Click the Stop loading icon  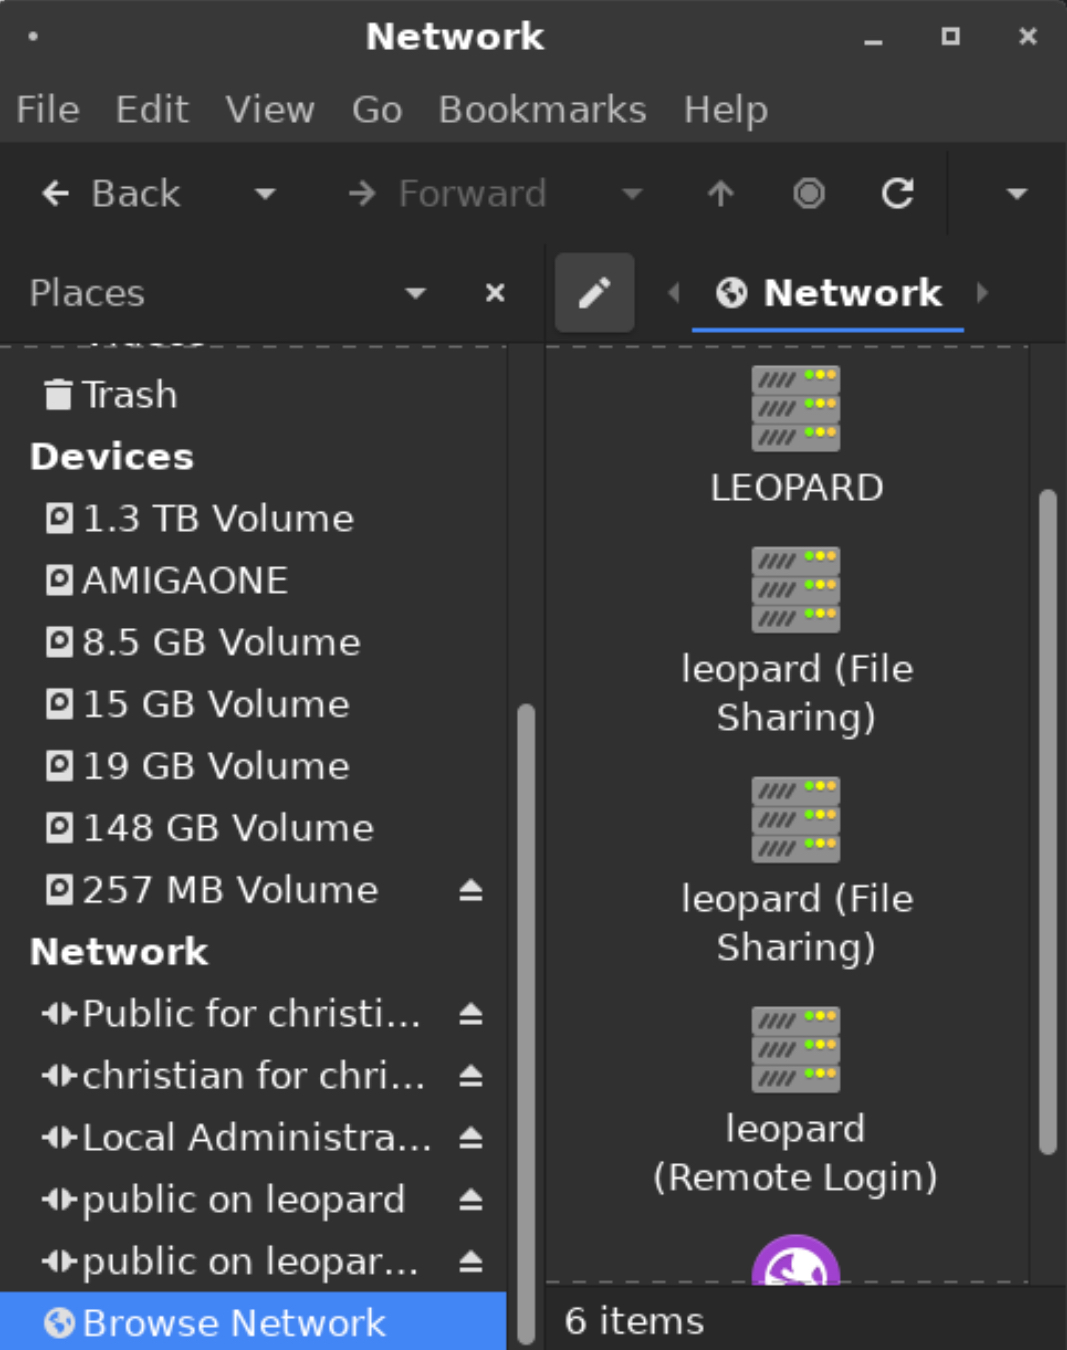pyautogui.click(x=809, y=193)
